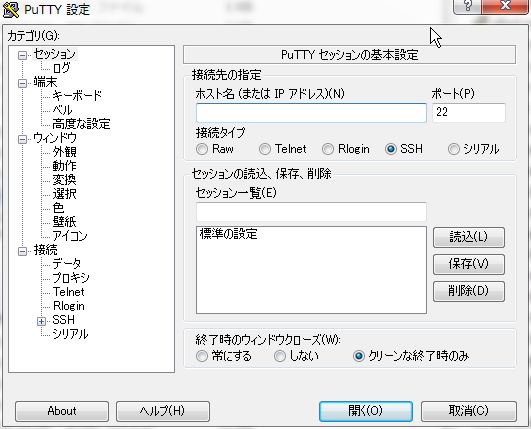Open the データ category

click(67, 264)
